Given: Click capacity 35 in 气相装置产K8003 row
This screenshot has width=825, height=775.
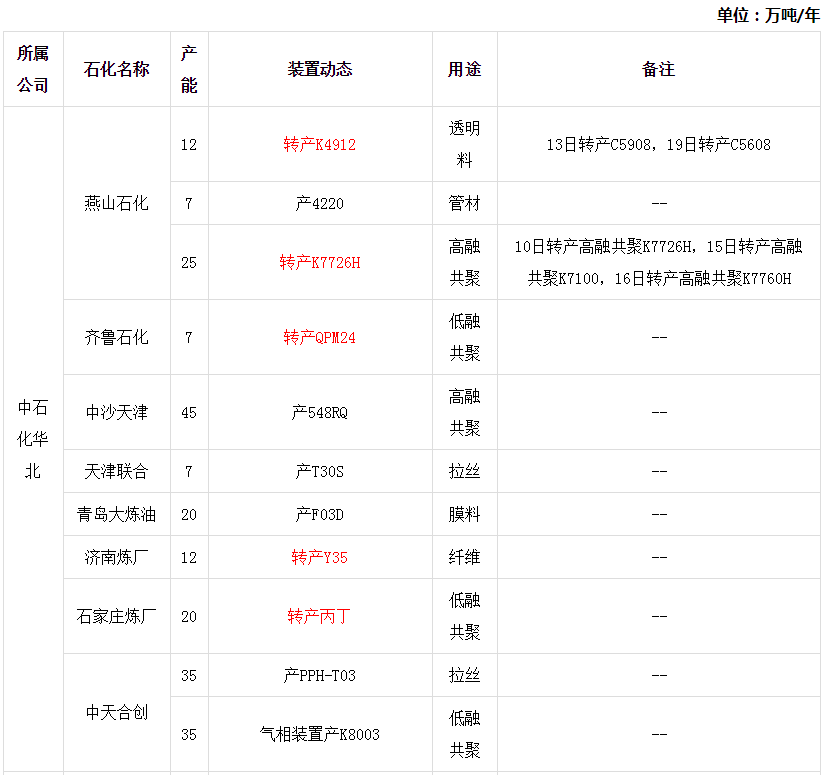Looking at the screenshot, I should 189,734.
